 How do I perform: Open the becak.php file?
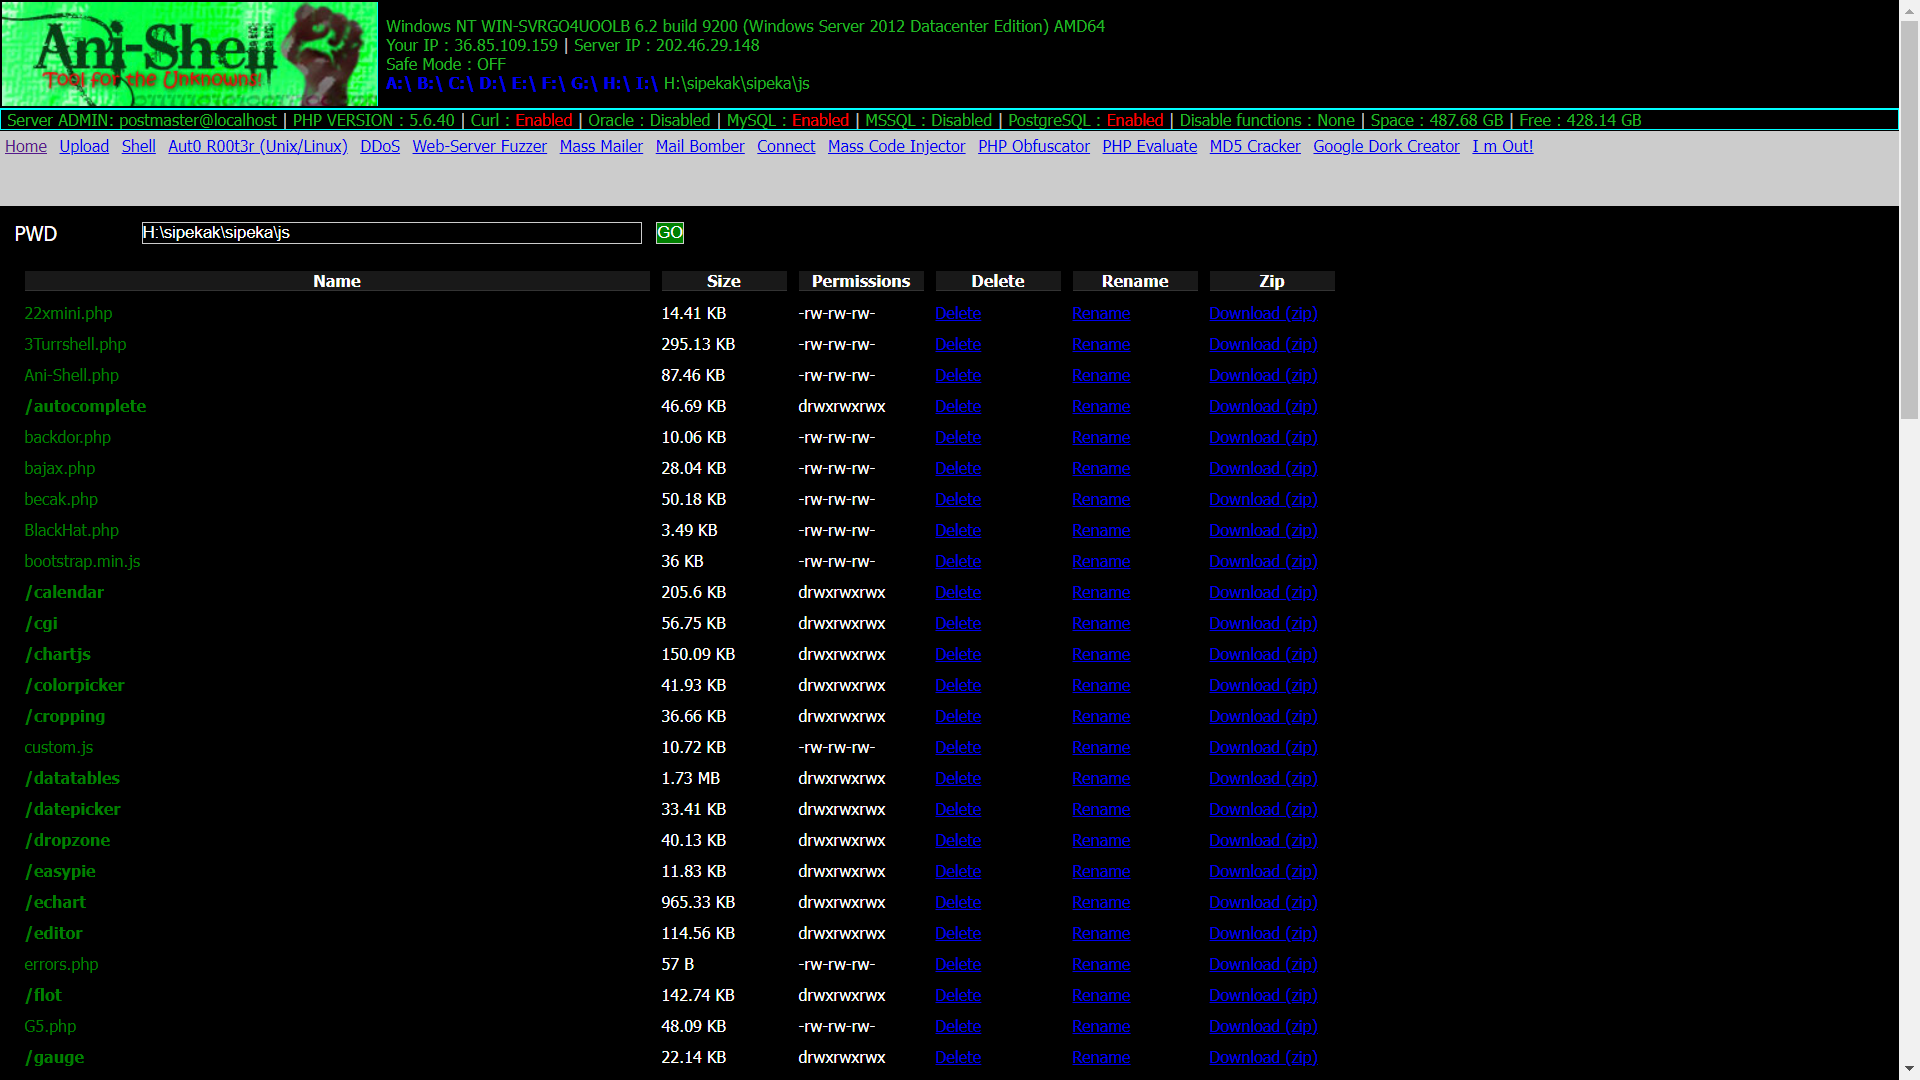[61, 499]
